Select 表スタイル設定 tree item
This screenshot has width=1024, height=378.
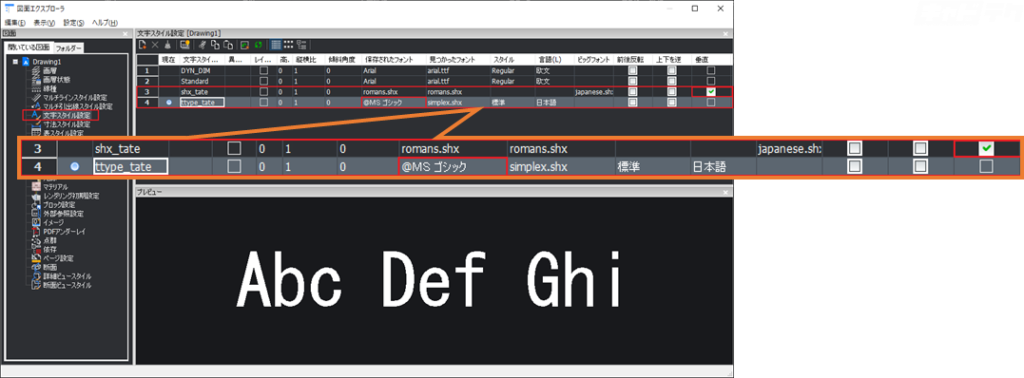63,133
